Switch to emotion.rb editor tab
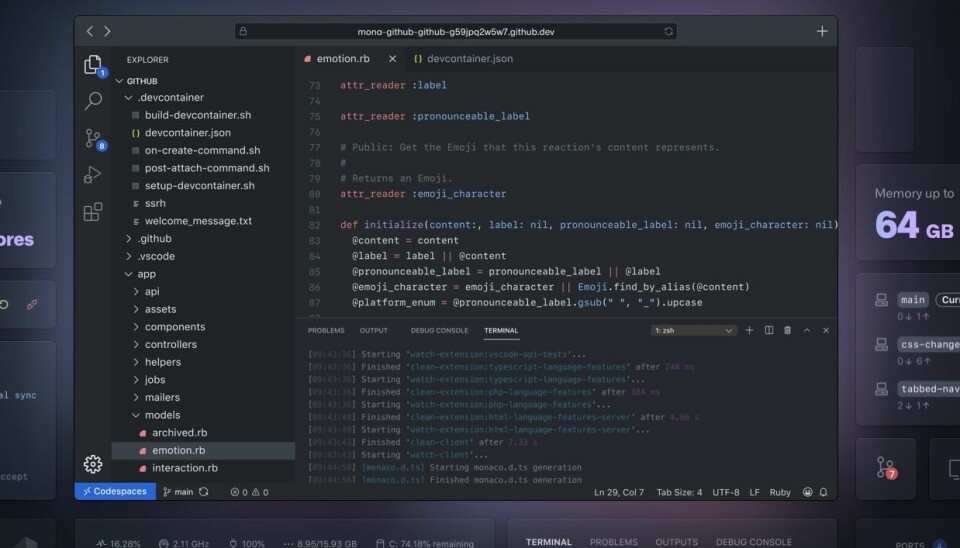 coord(343,59)
